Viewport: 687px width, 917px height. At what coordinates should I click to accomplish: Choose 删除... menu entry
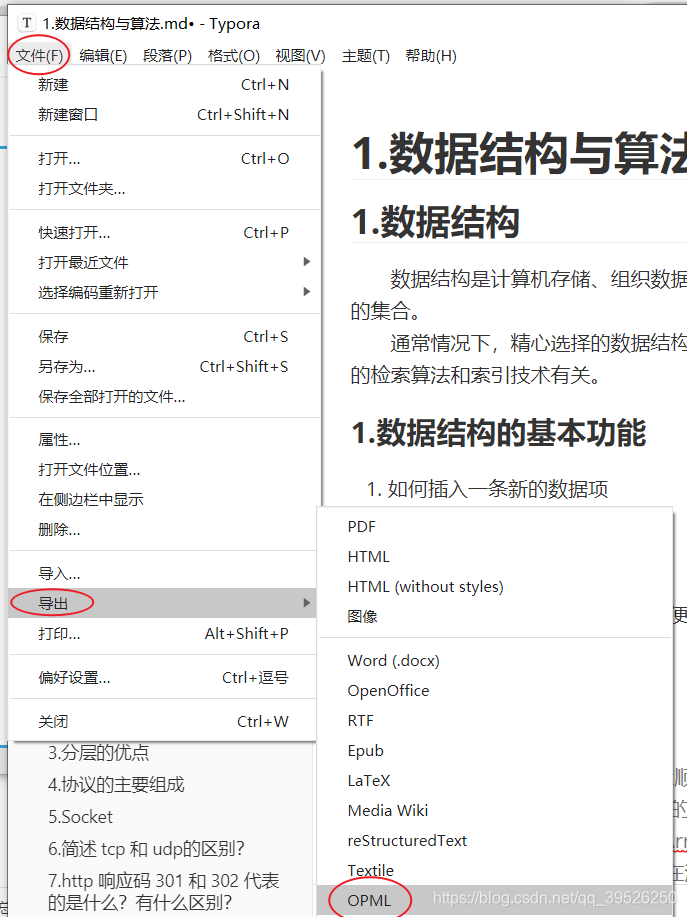tap(164, 530)
